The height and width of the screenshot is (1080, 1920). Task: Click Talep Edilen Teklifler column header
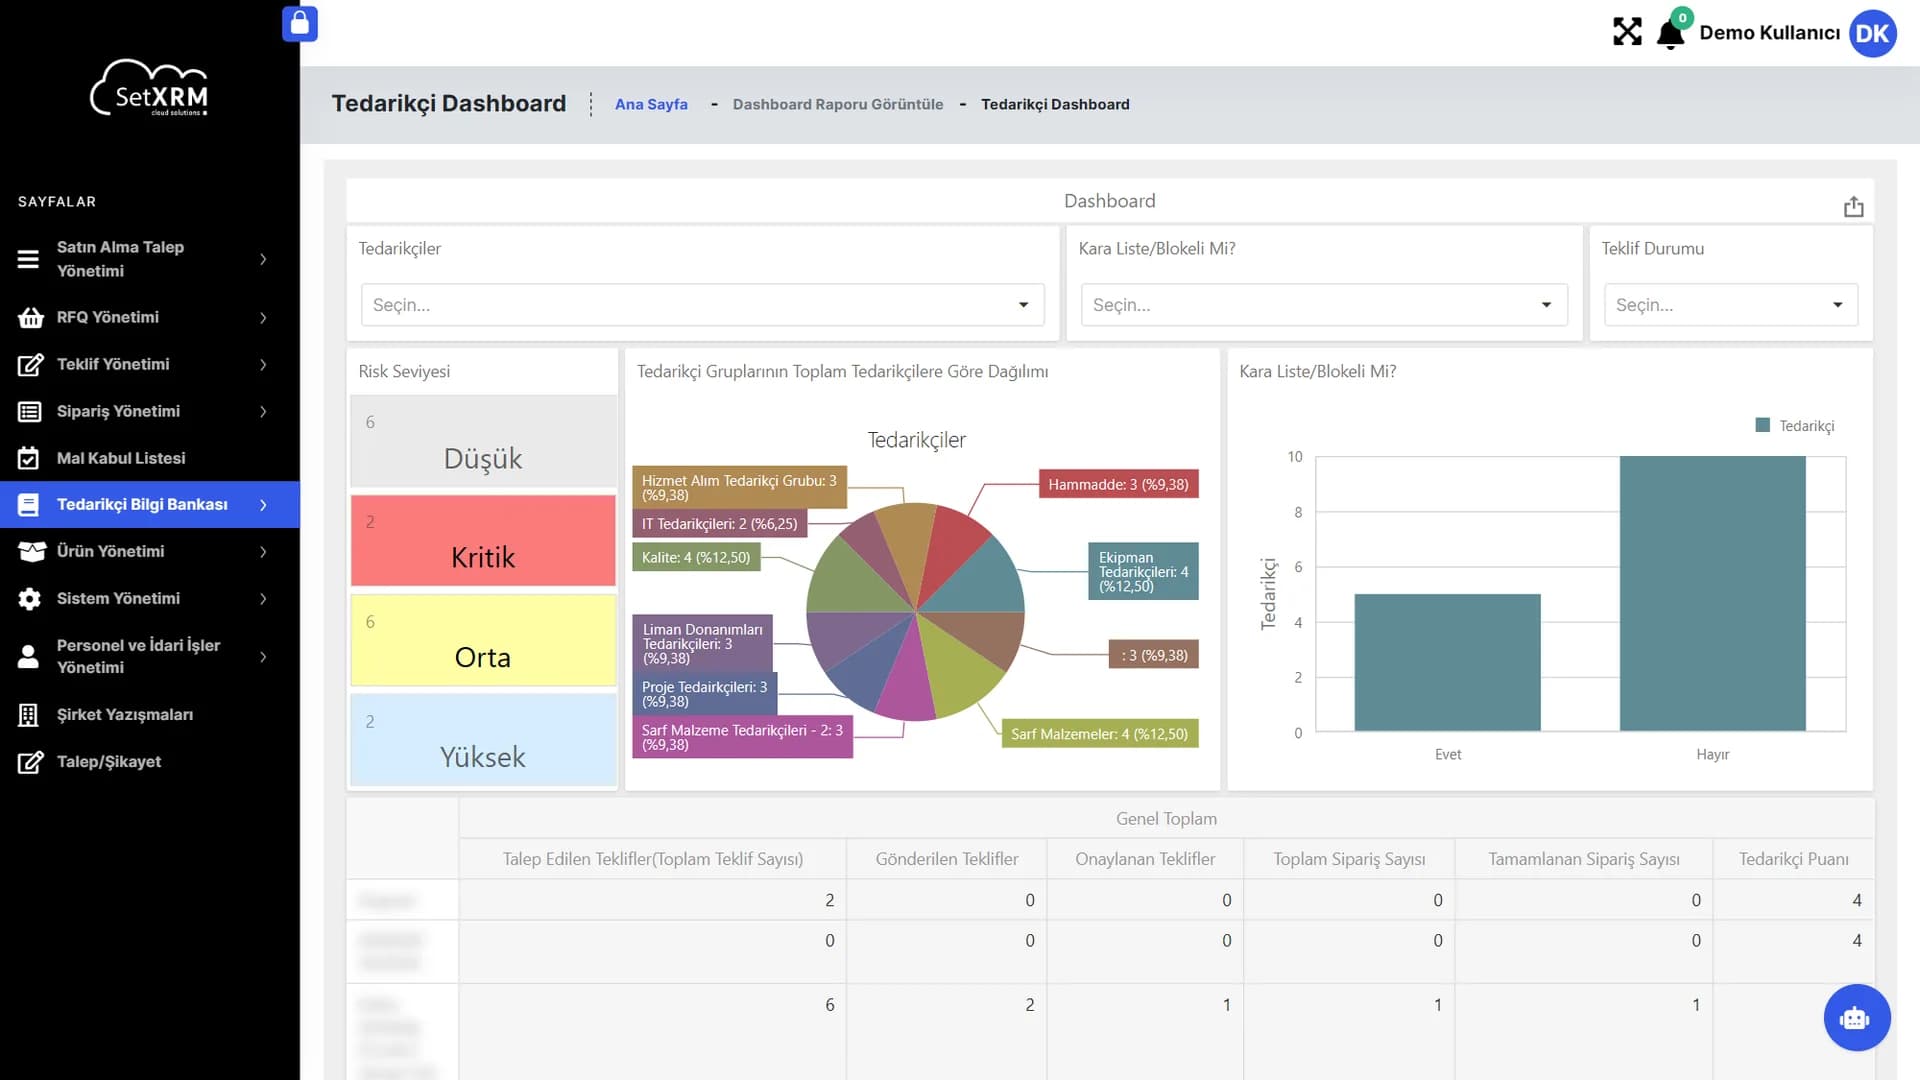652,859
